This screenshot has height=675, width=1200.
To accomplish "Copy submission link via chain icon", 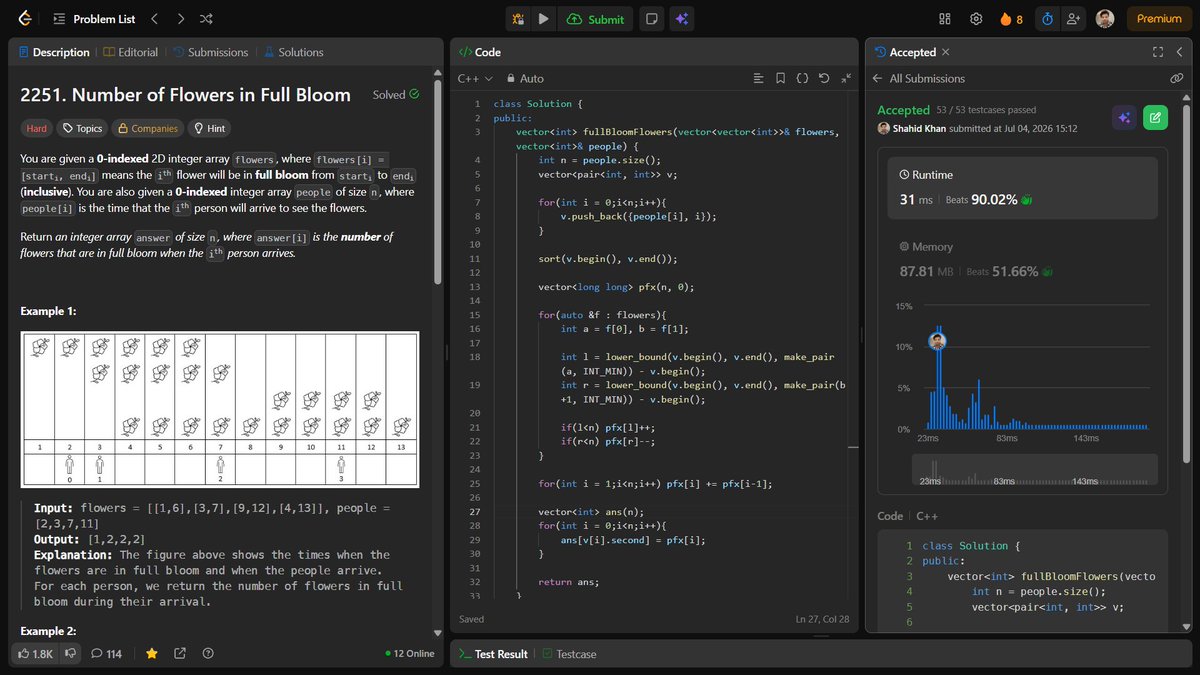I will coord(1177,78).
